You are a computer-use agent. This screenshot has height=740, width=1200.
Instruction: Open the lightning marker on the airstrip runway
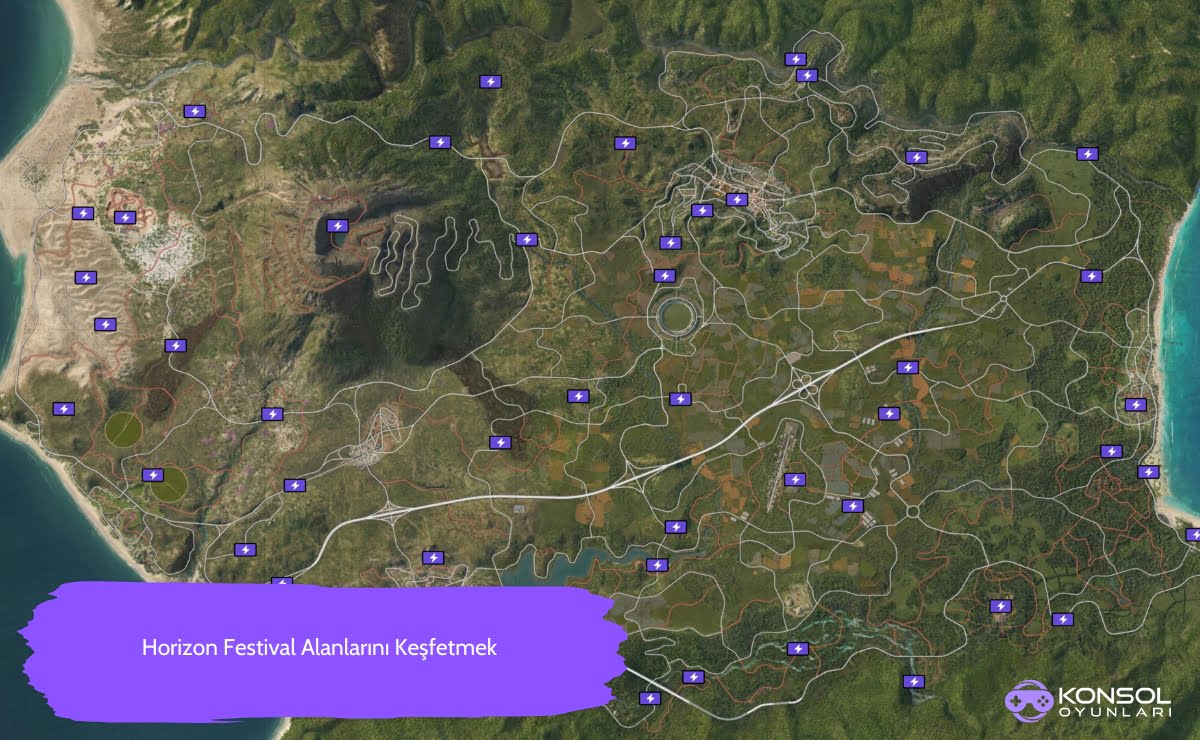pos(794,479)
